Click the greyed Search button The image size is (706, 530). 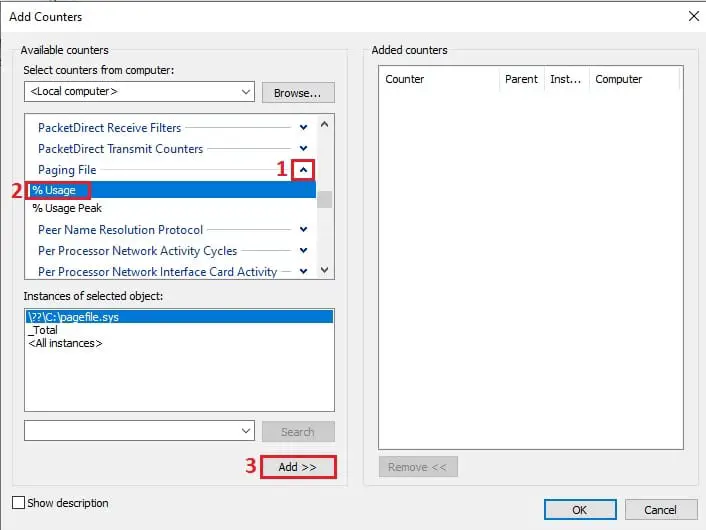coord(298,431)
